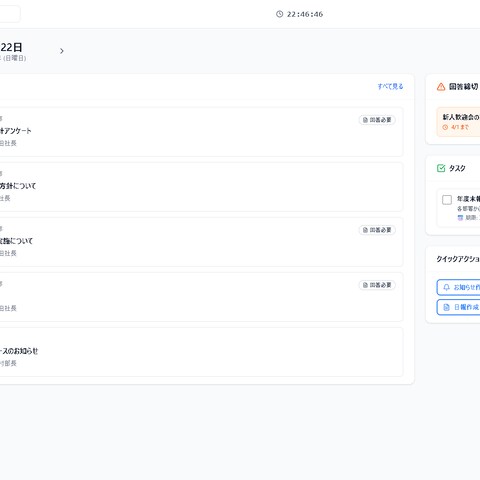Image resolution: width=480 pixels, height=480 pixels.
Task: Click 回答必要 badge on third notice
Action: [x=377, y=230]
